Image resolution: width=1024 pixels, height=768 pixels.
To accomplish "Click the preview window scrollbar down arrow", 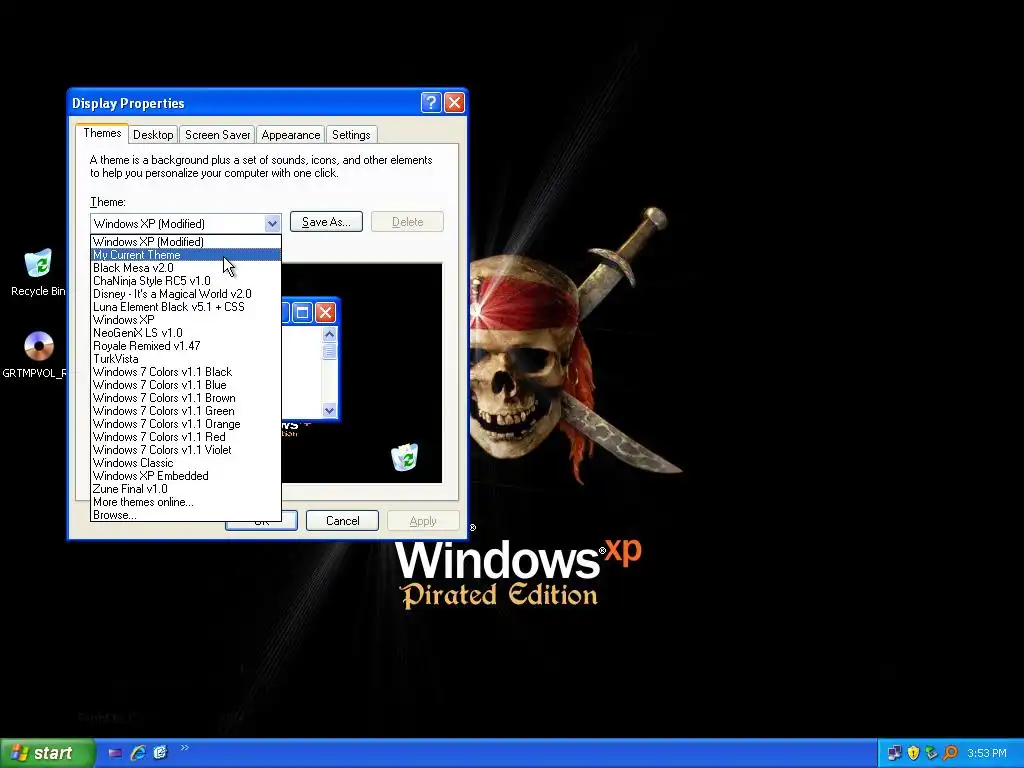I will point(329,410).
